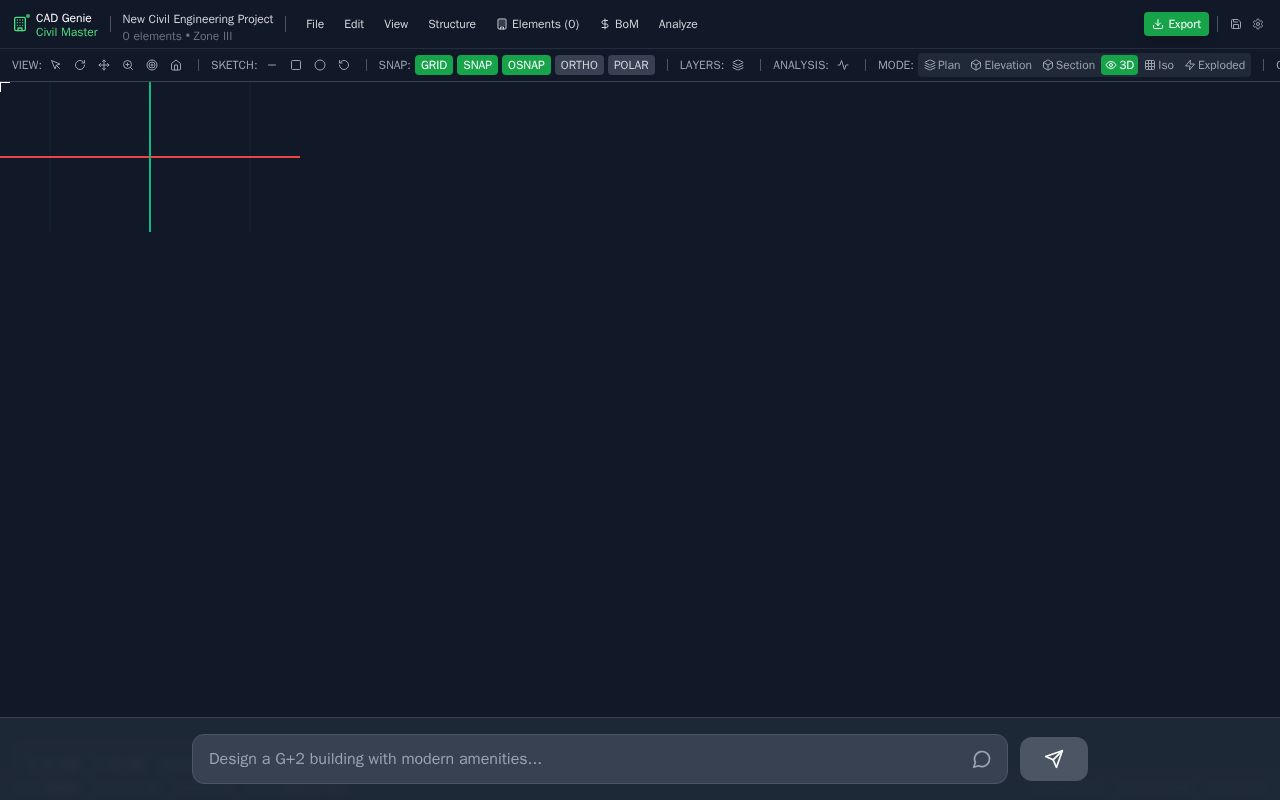Viewport: 1280px width, 800px height.
Task: Click the zoom in magnifier icon
Action: coord(128,65)
